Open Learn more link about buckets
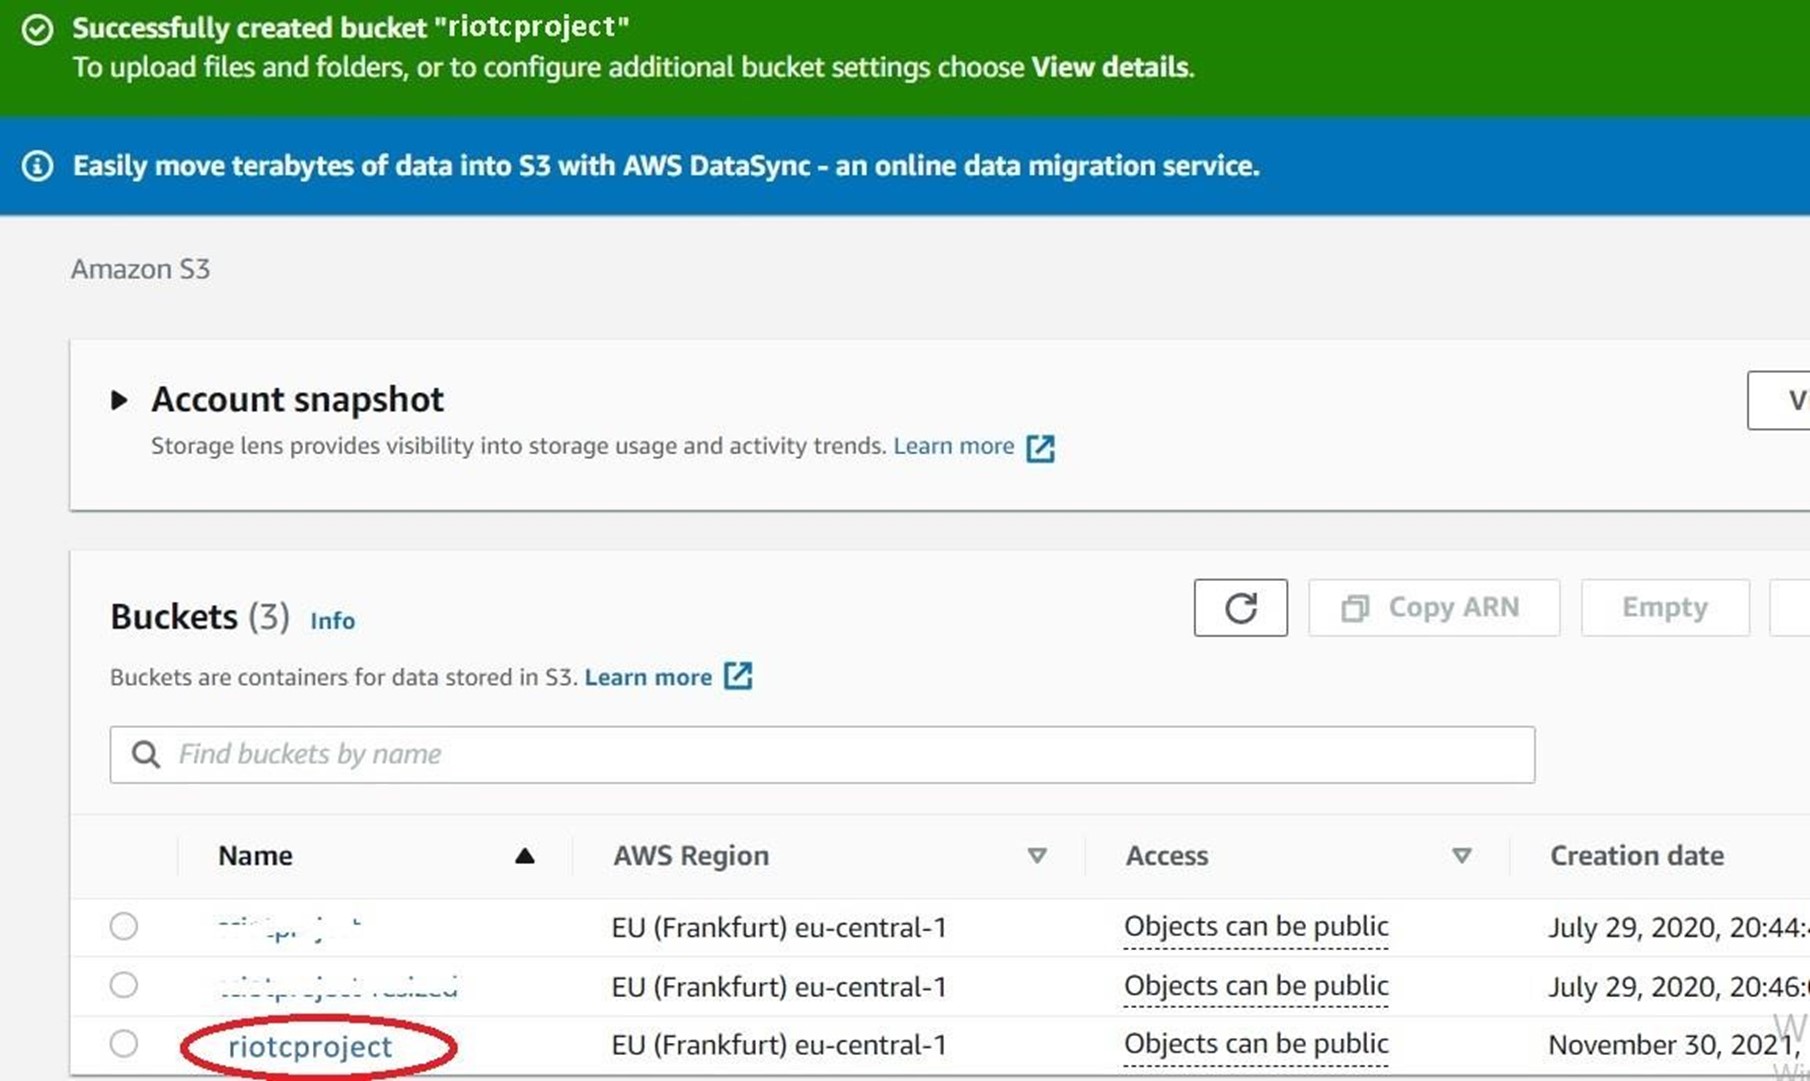Screen dimensions: 1810x1081 tap(648, 677)
